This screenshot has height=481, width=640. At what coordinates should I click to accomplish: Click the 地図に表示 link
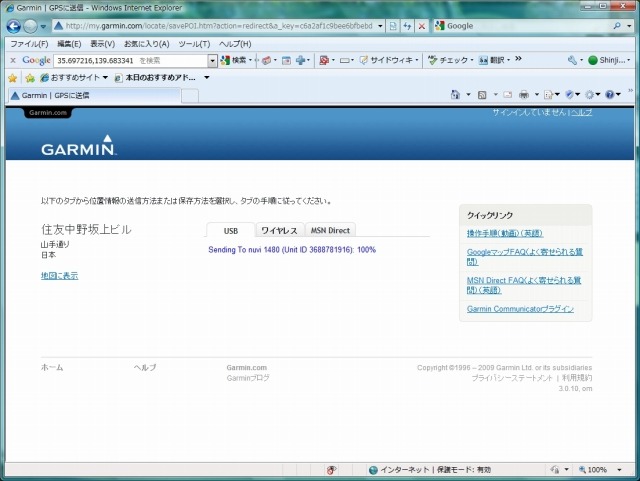(x=60, y=276)
